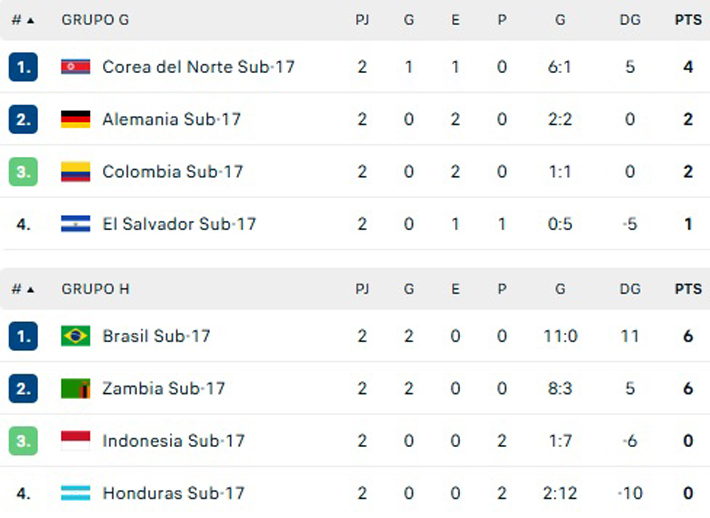Click Colombia's green position 3 badge
The image size is (710, 518).
(23, 172)
